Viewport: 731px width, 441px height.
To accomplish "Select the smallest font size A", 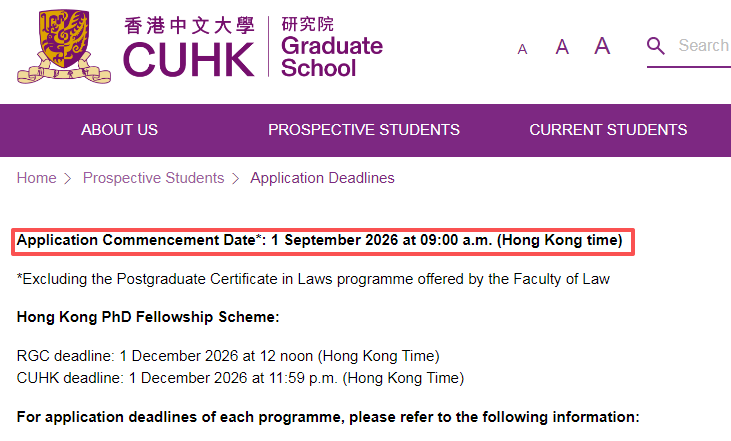I will [522, 49].
